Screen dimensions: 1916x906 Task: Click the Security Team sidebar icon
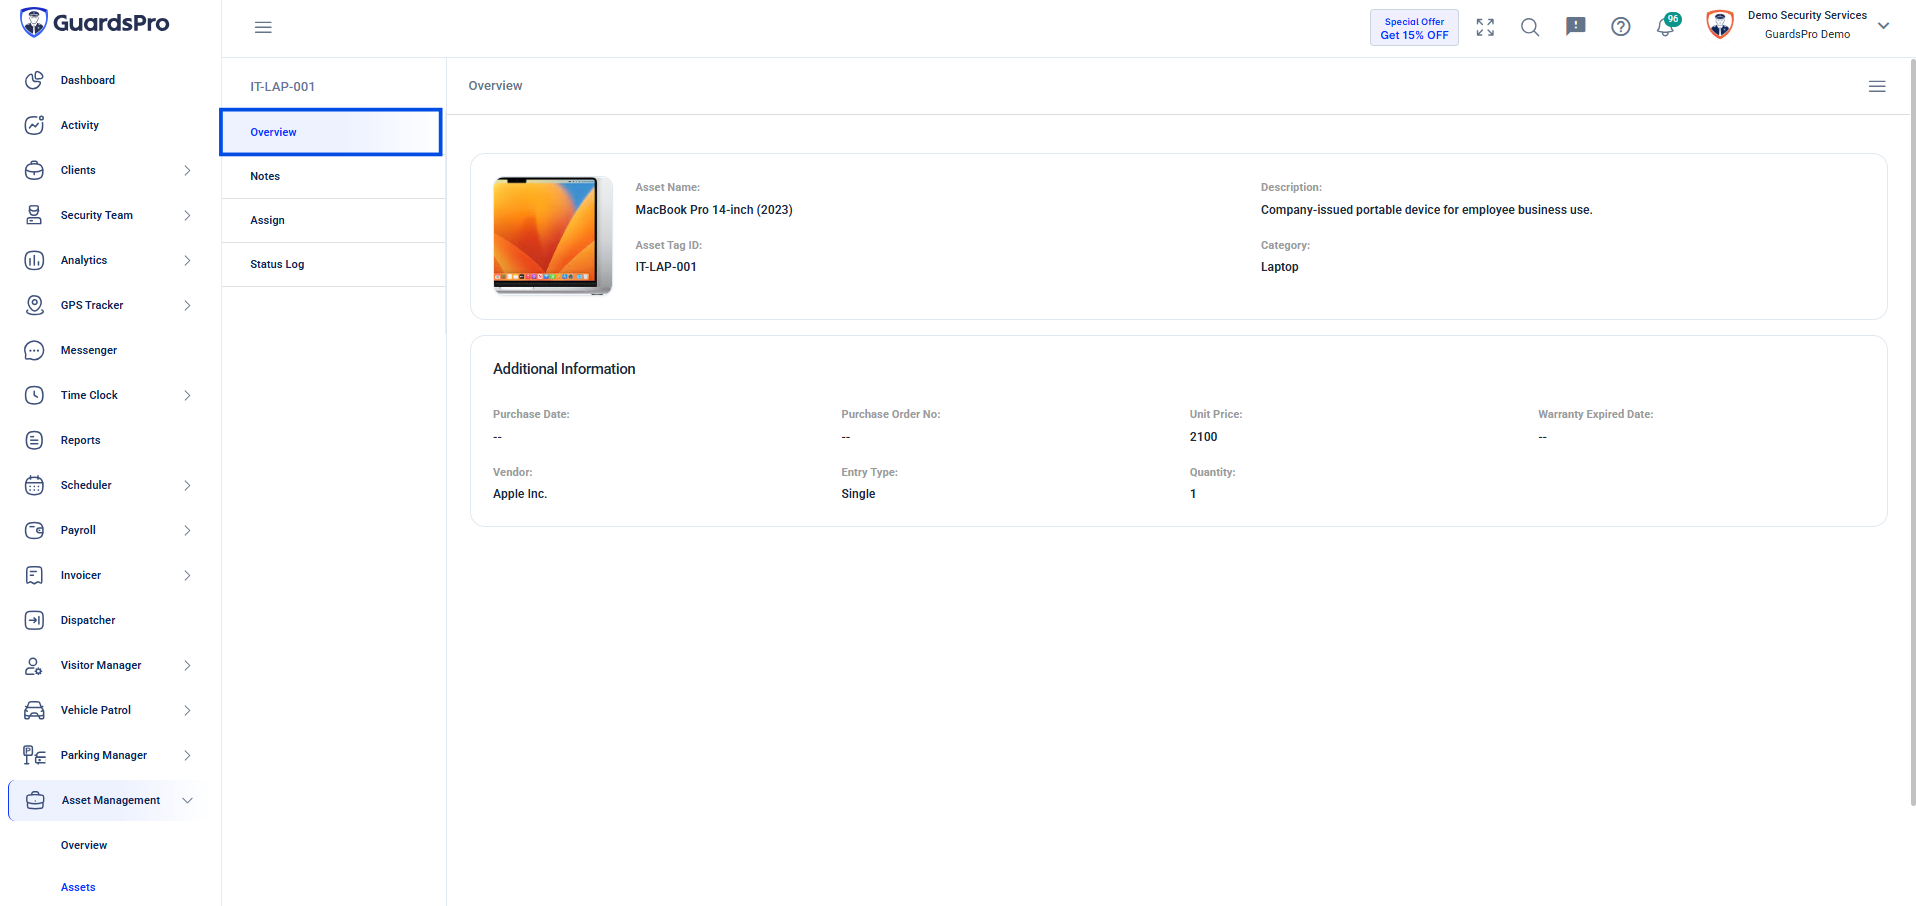[34, 215]
